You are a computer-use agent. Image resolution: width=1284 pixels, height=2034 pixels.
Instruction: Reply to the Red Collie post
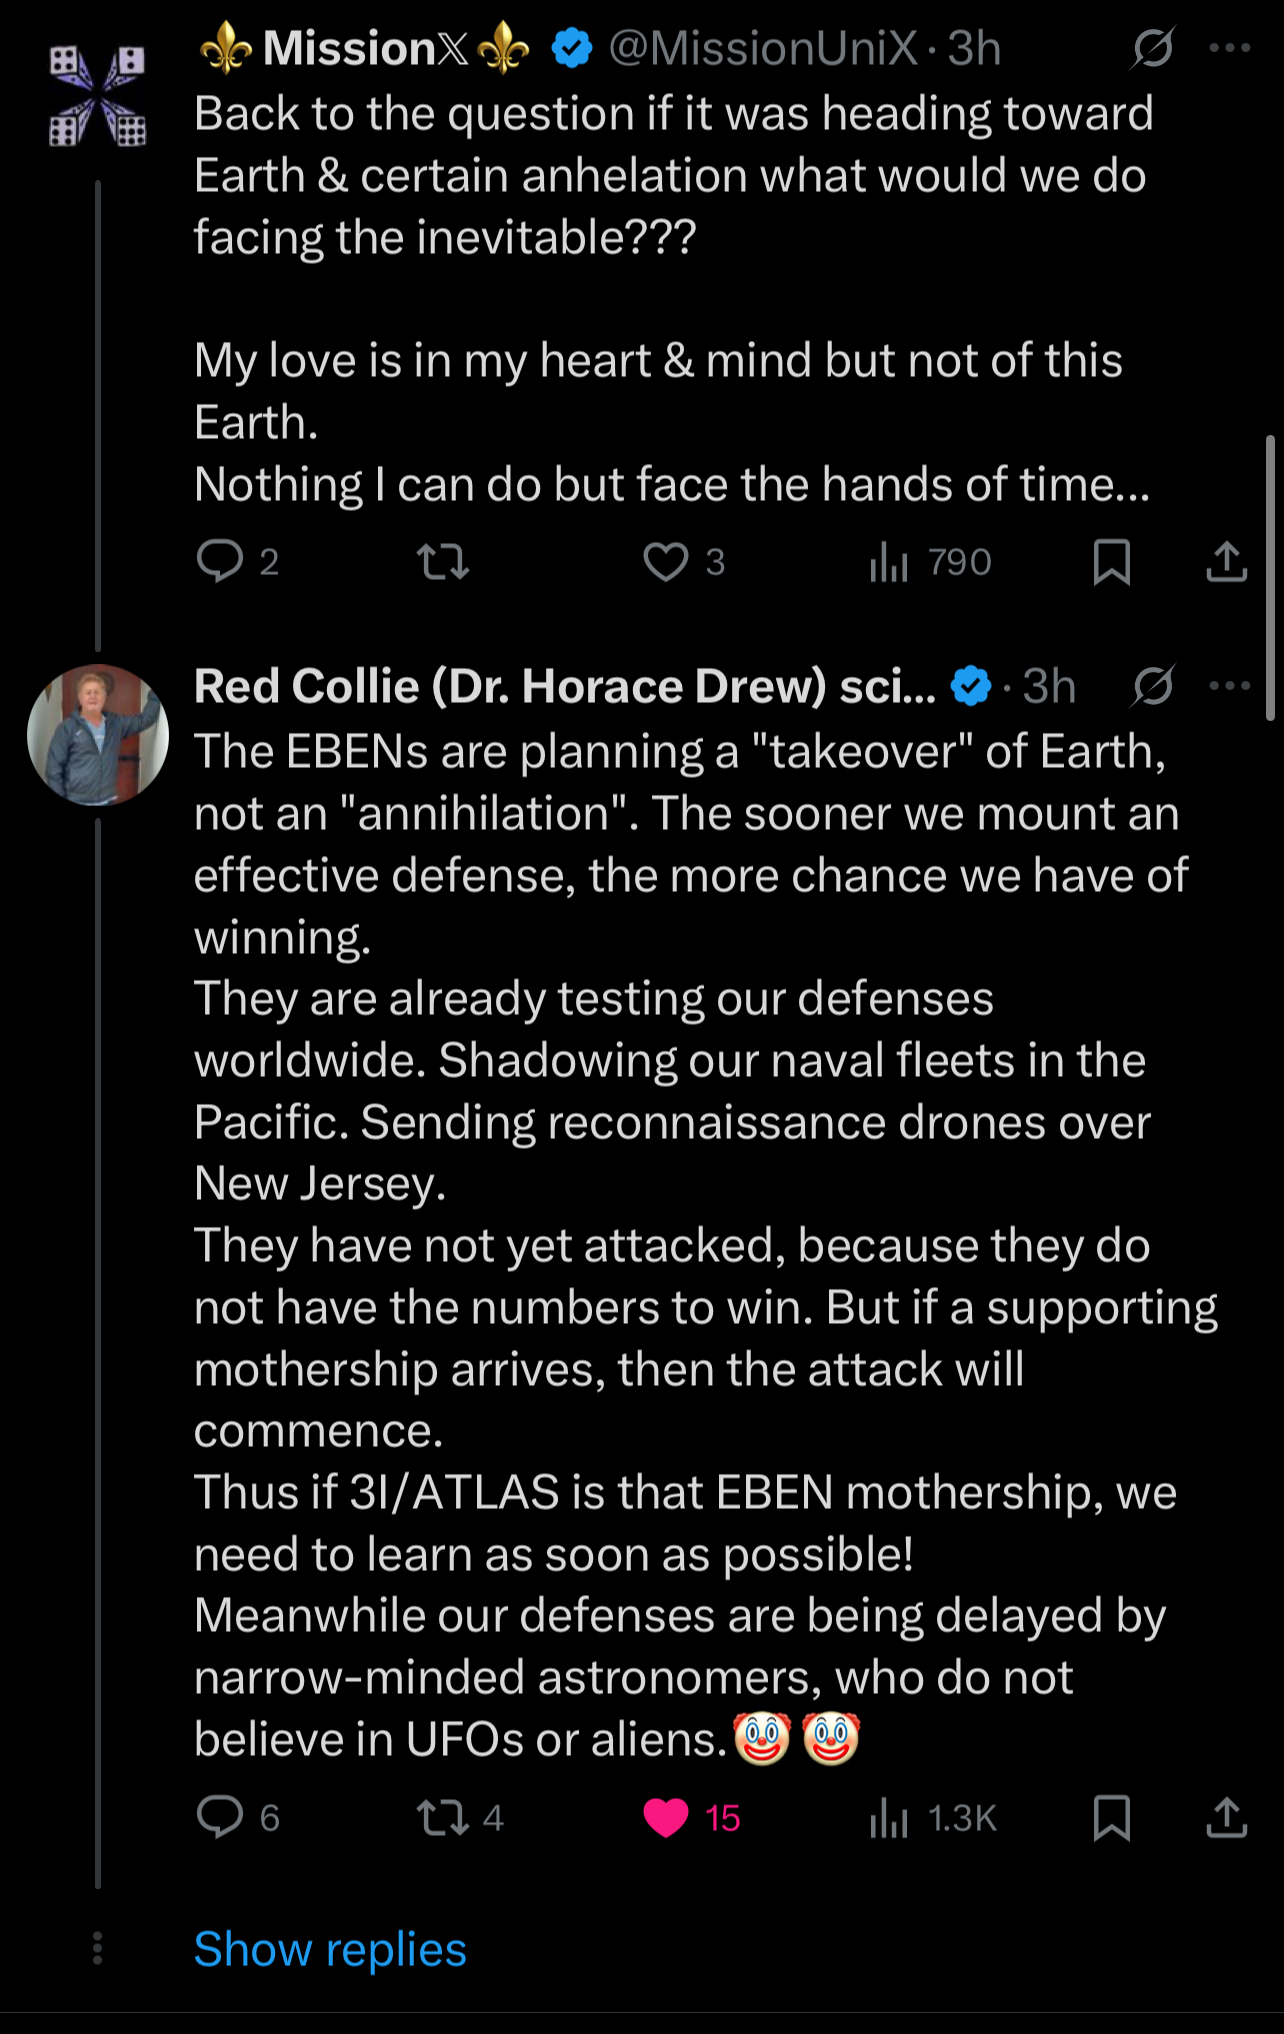pos(220,1817)
